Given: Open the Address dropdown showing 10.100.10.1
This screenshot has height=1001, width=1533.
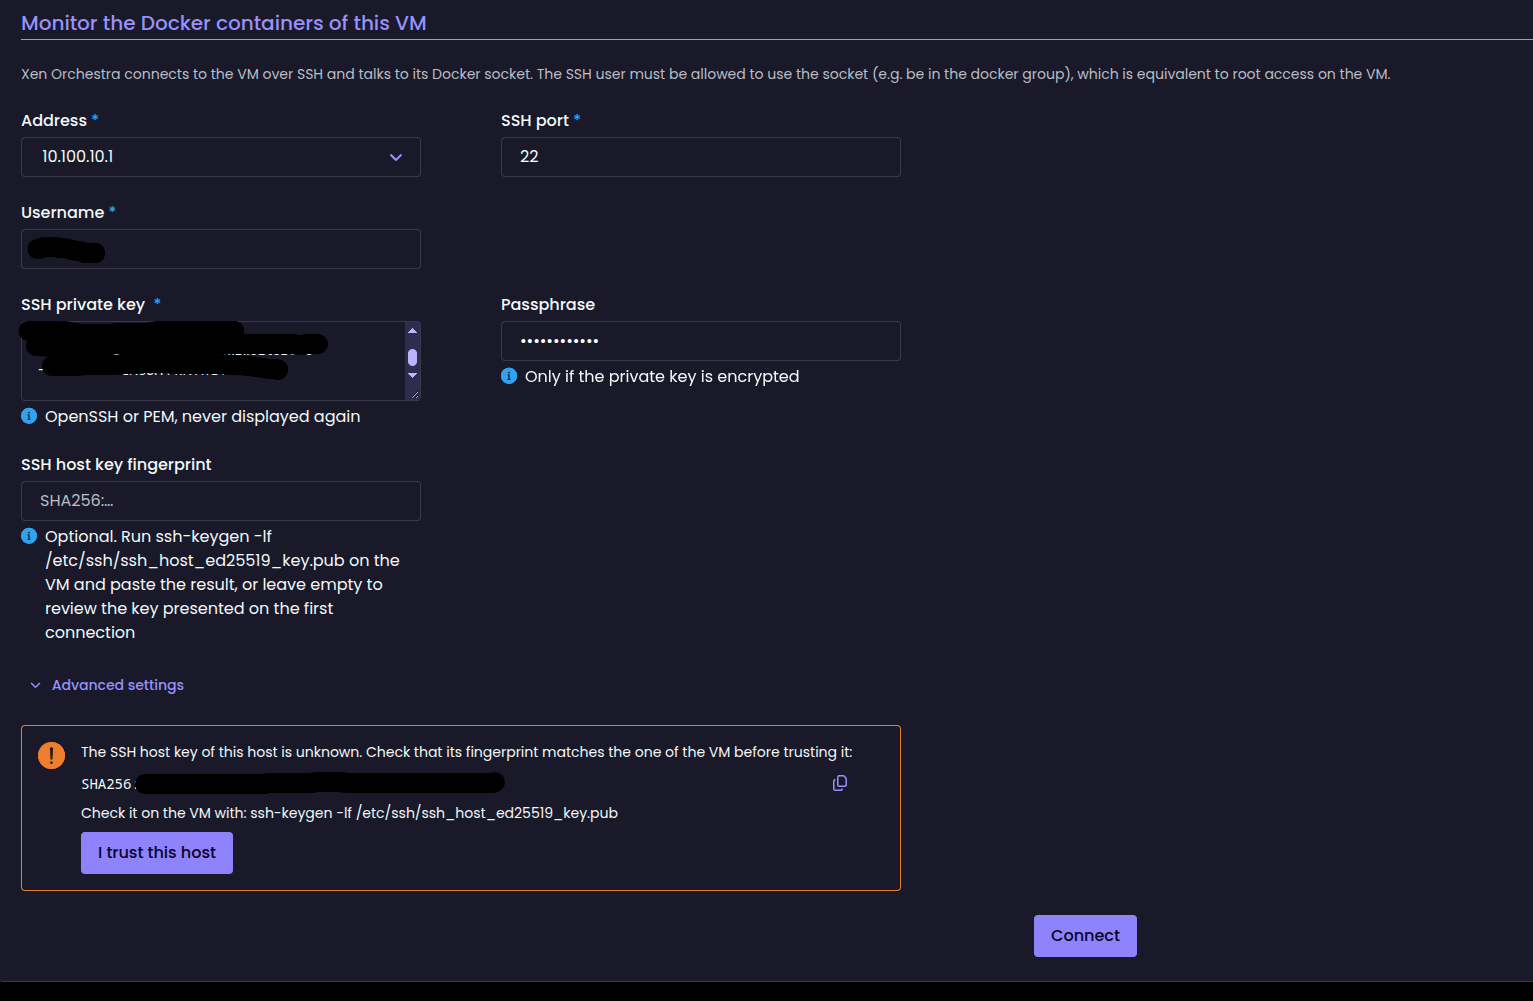Looking at the screenshot, I should click(x=221, y=157).
